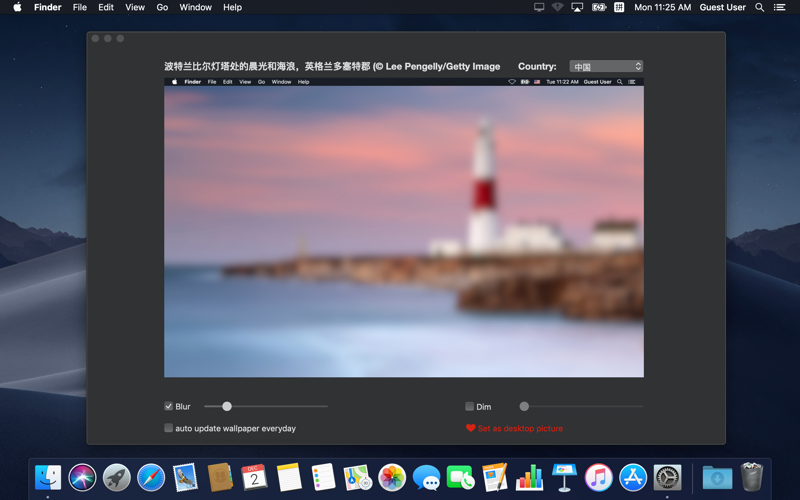Click the blurred lighthouse wallpaper preview
800x500 pixels.
pyautogui.click(x=404, y=228)
